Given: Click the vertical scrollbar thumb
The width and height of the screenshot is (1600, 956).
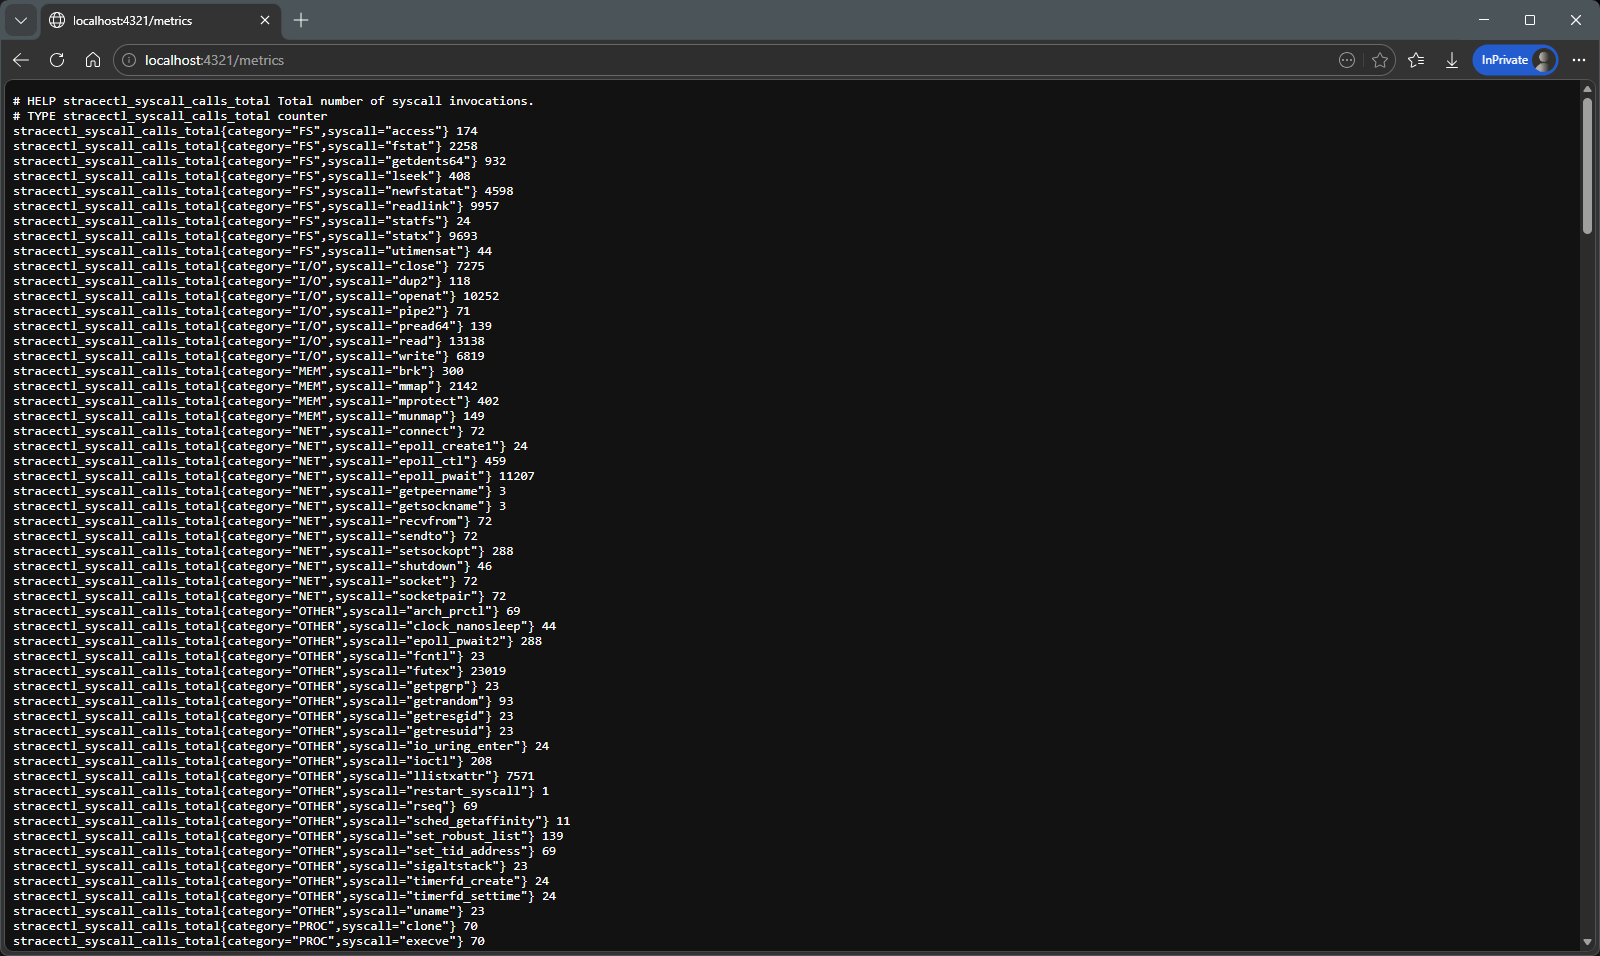Looking at the screenshot, I should click(x=1589, y=165).
